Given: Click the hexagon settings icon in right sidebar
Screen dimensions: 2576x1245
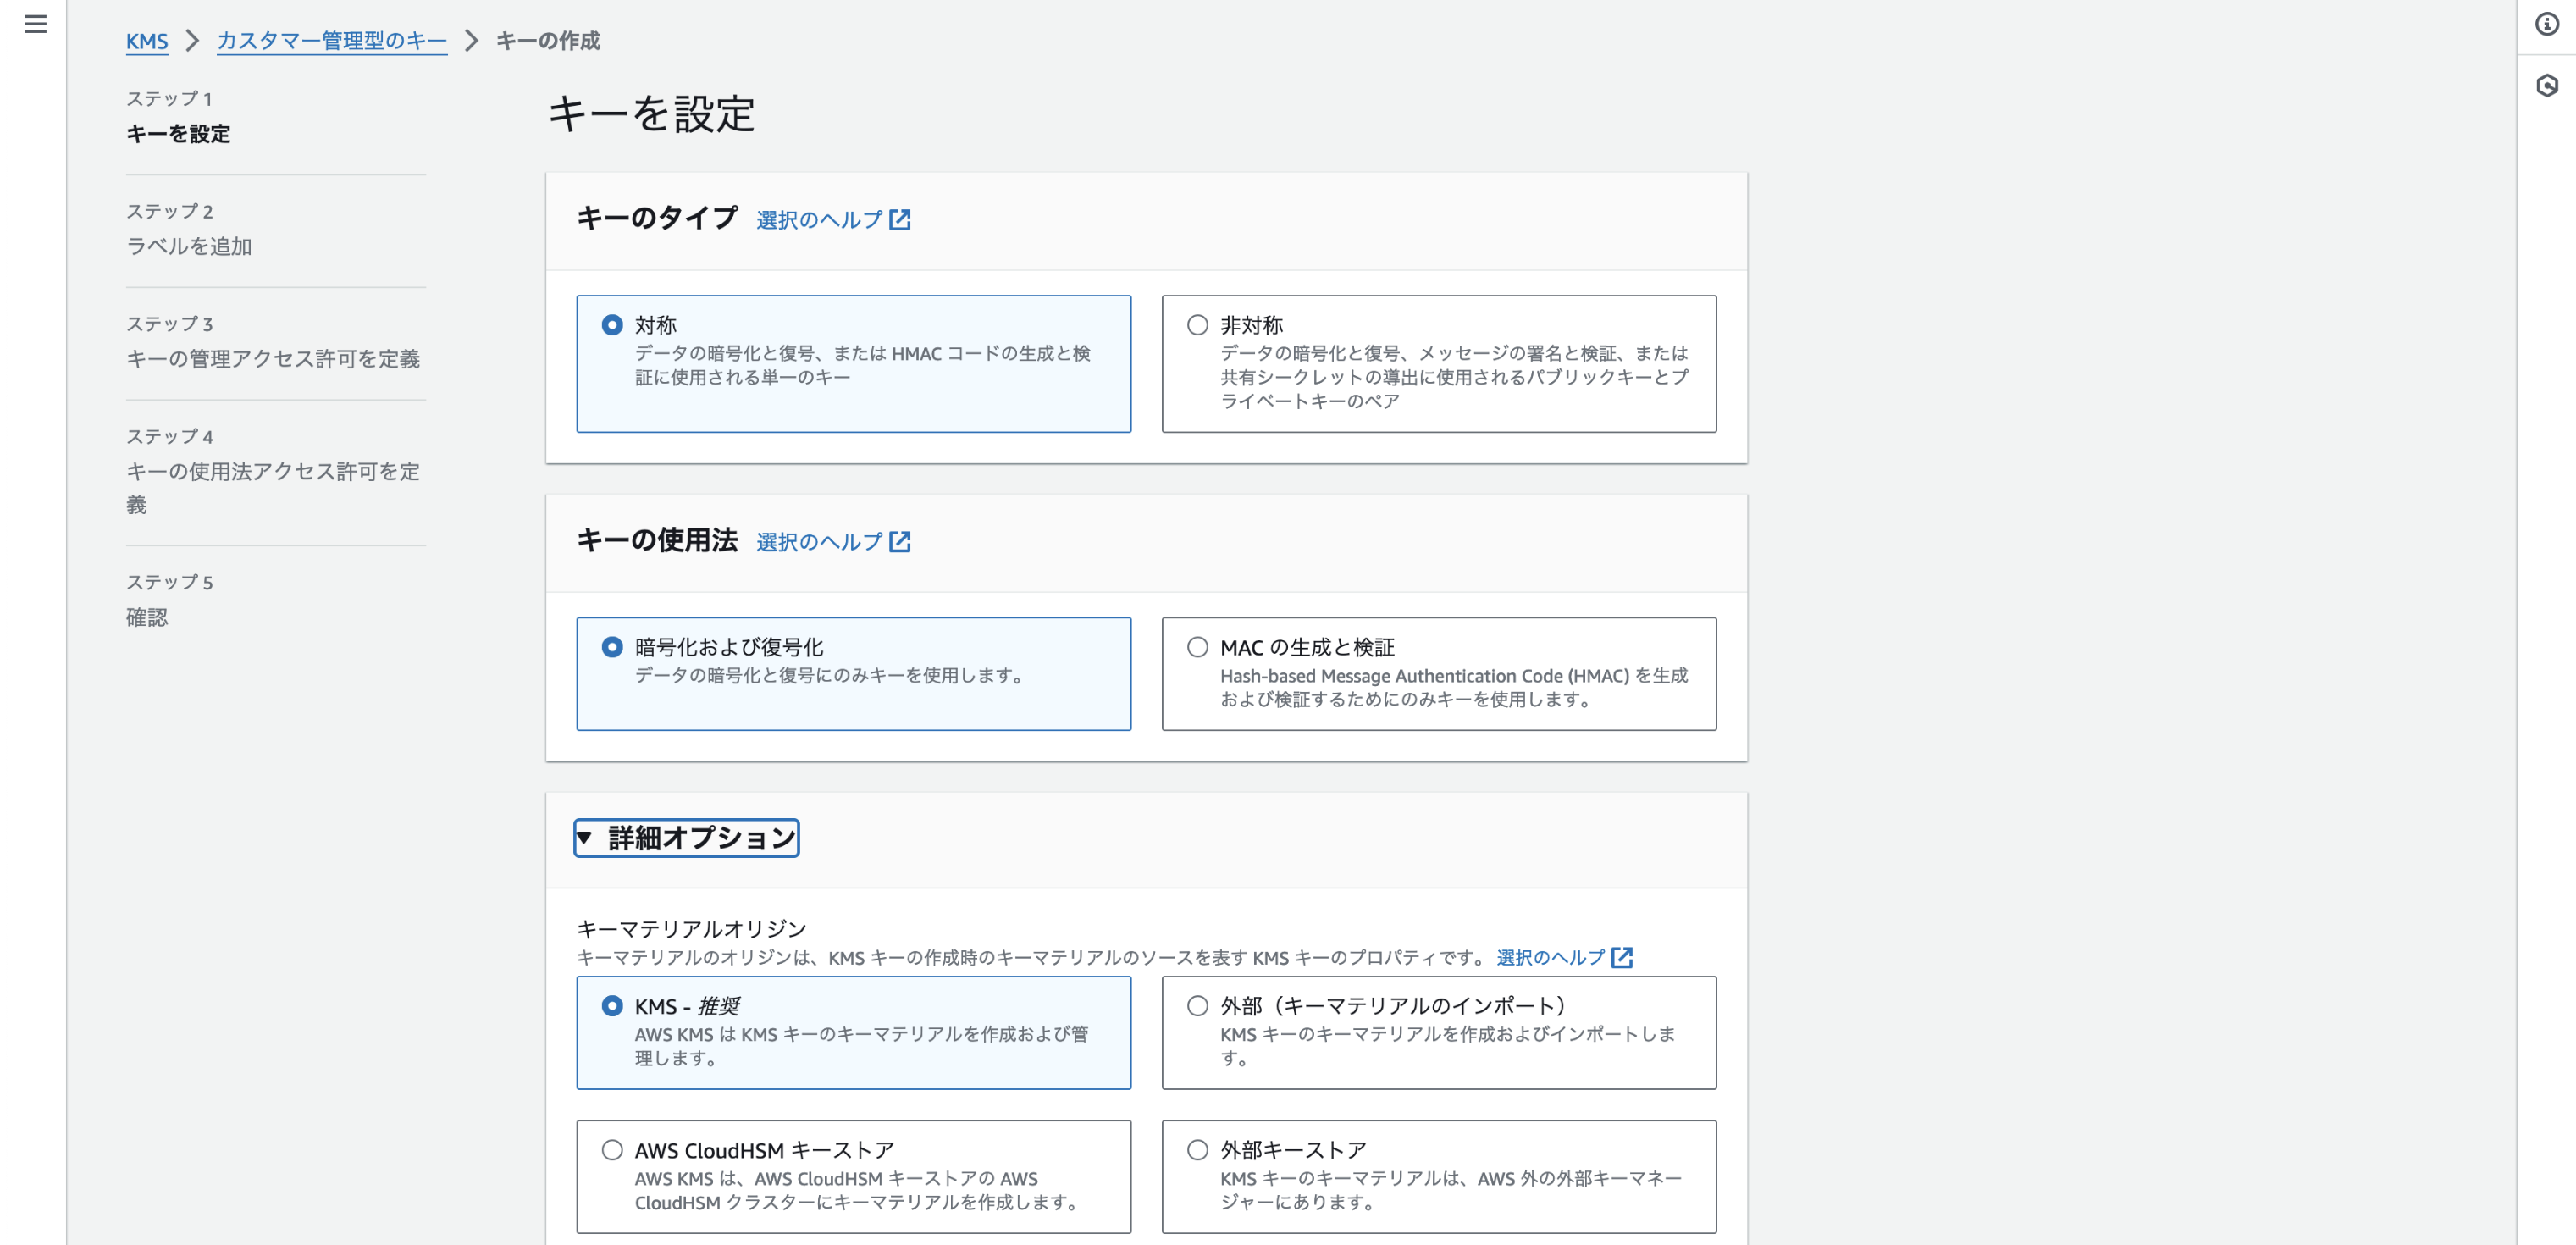Looking at the screenshot, I should pos(2547,86).
